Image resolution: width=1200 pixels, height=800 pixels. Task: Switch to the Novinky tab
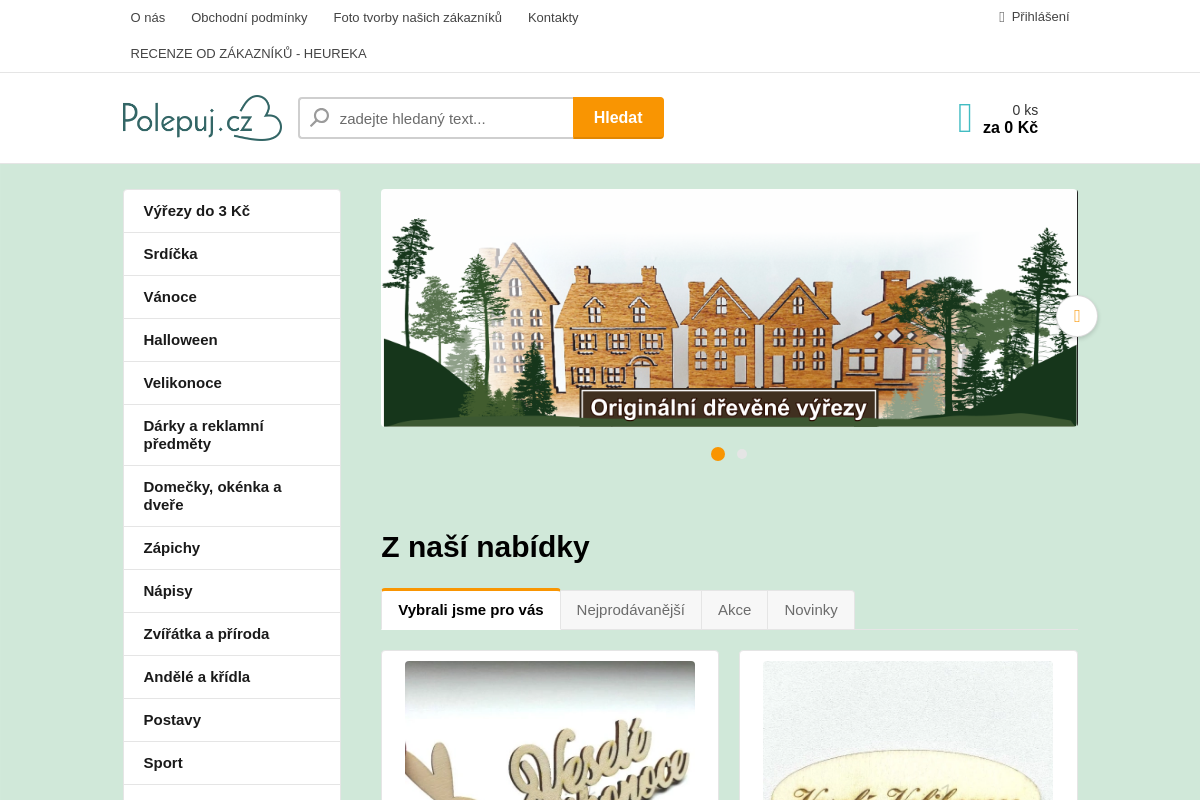[x=811, y=610]
